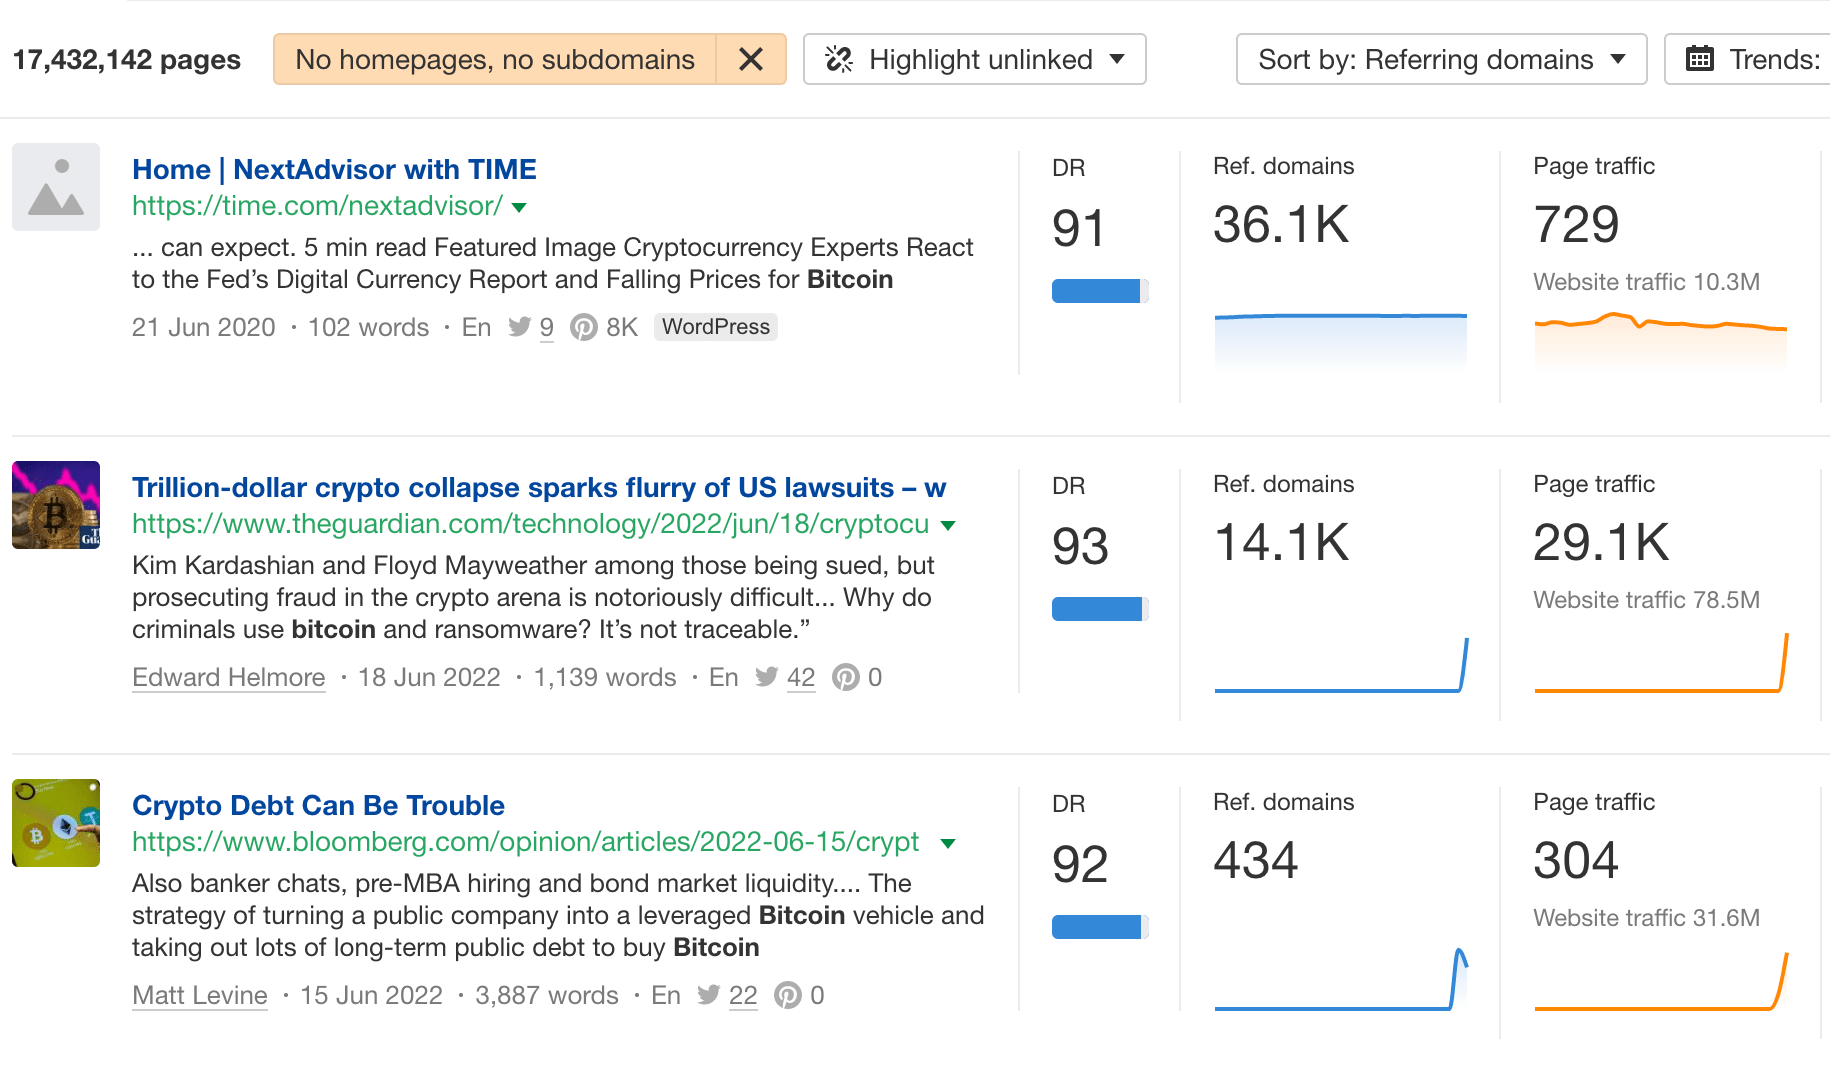Screen dimensions: 1830x1068
Task: Click the WordPress tag on the first result
Action: point(715,327)
